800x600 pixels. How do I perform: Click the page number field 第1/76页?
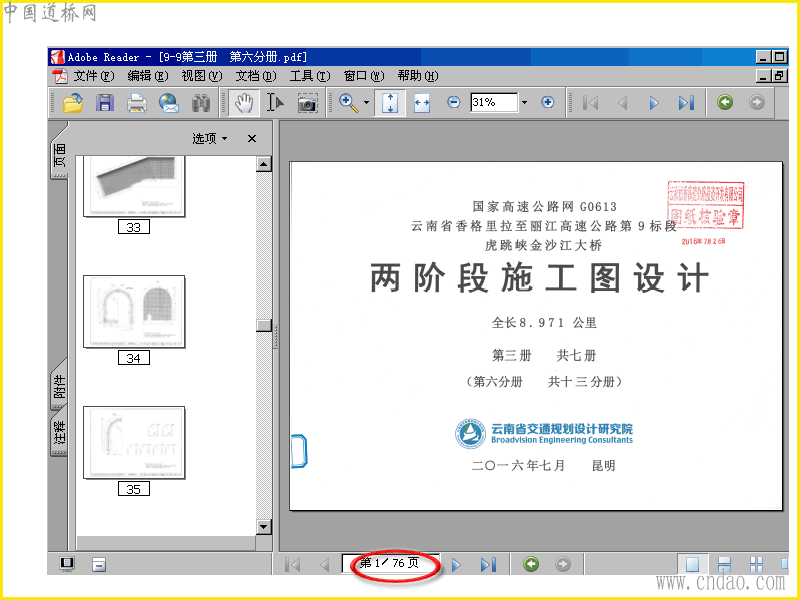390,563
